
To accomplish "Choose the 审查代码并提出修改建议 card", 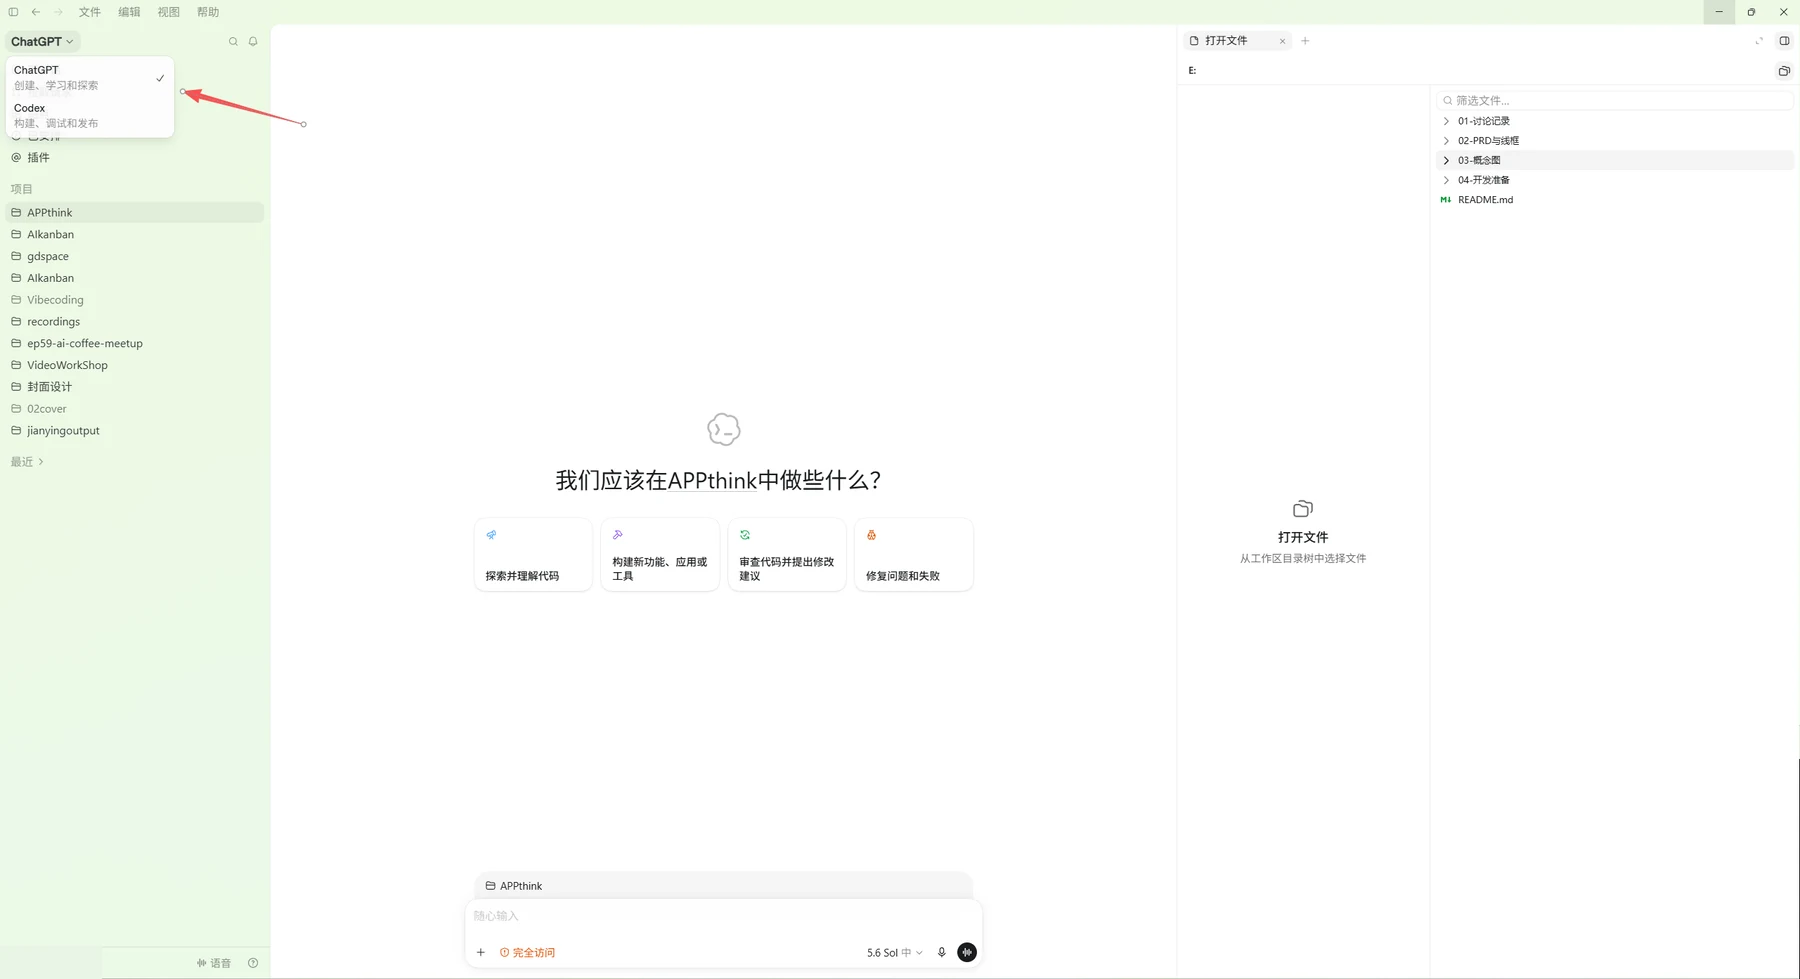I will point(787,555).
